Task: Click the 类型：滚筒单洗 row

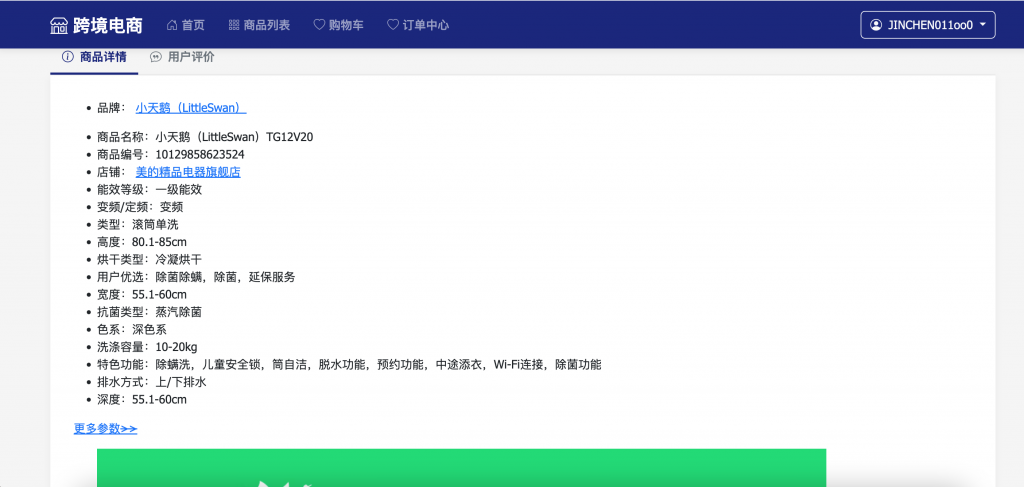Action: 138,225
